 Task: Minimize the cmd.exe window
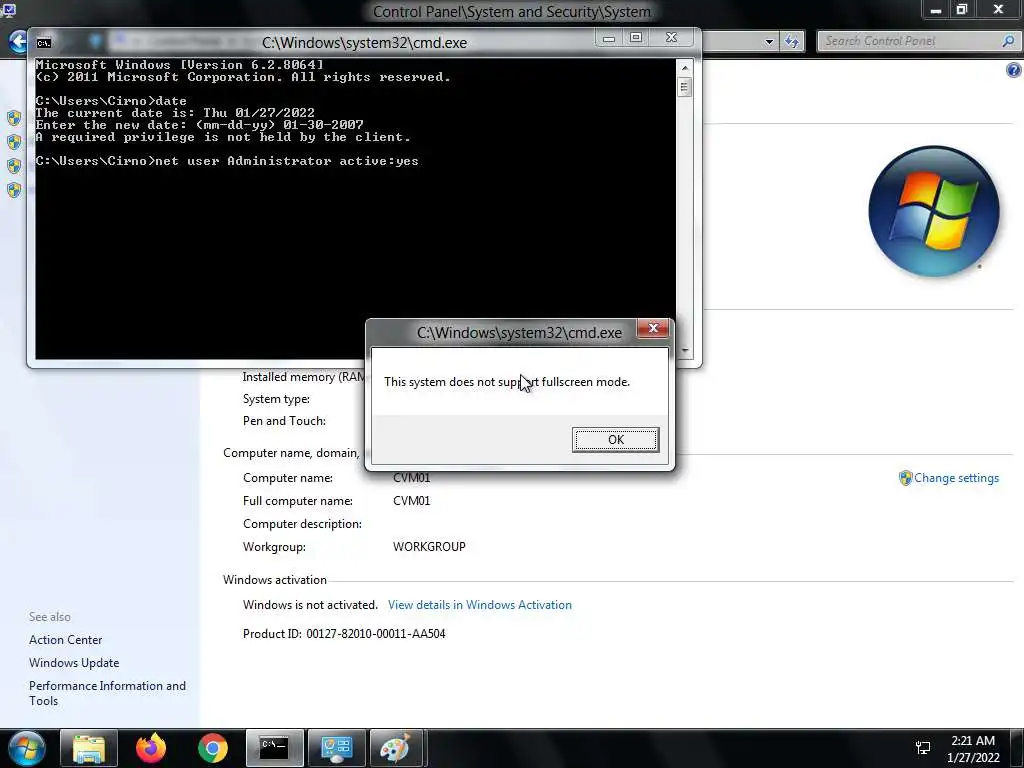609,38
